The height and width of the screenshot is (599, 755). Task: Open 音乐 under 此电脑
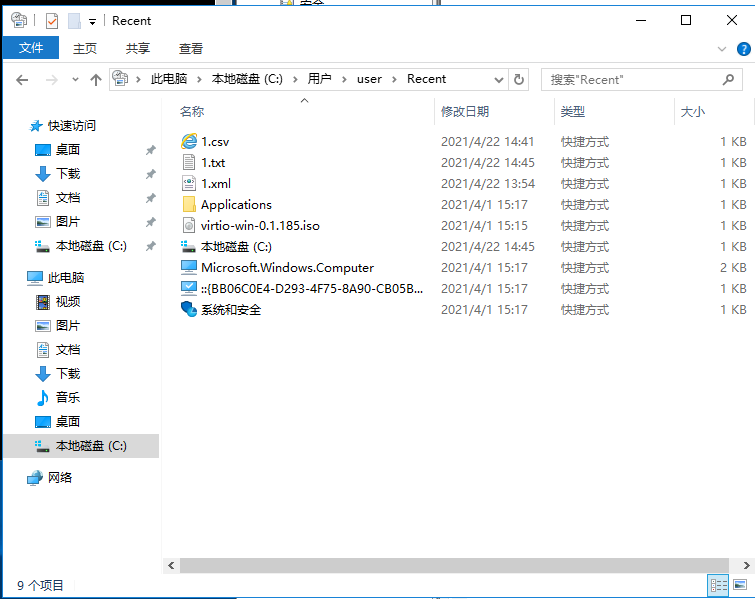[x=67, y=398]
